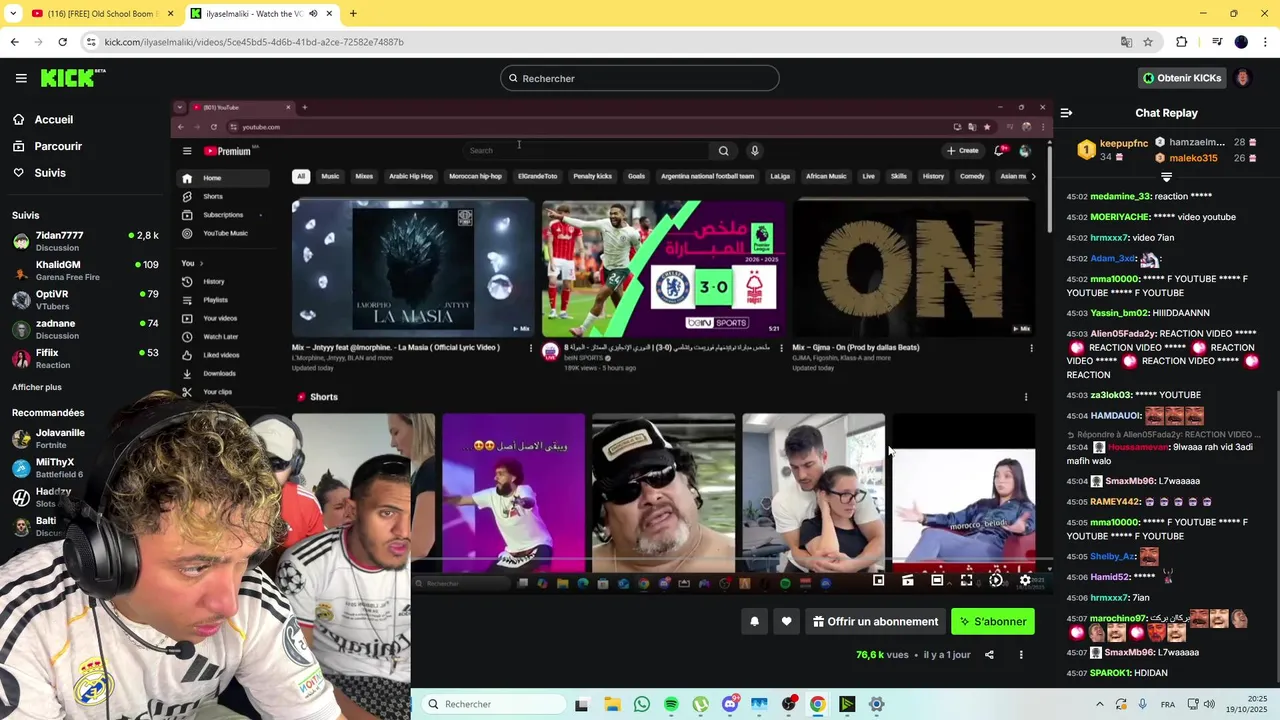Open Spotify from the taskbar
1280x720 pixels.
[x=671, y=704]
